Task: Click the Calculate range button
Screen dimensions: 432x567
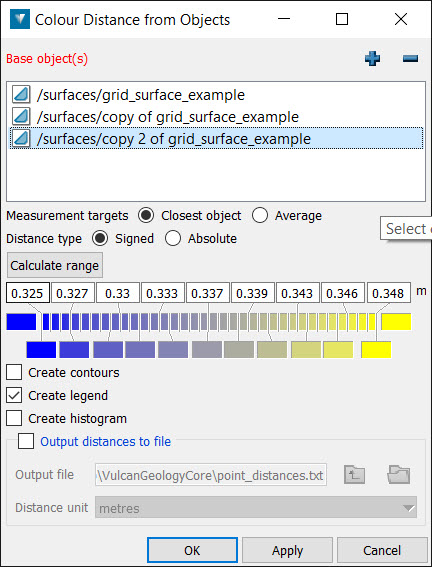Action: point(55,265)
